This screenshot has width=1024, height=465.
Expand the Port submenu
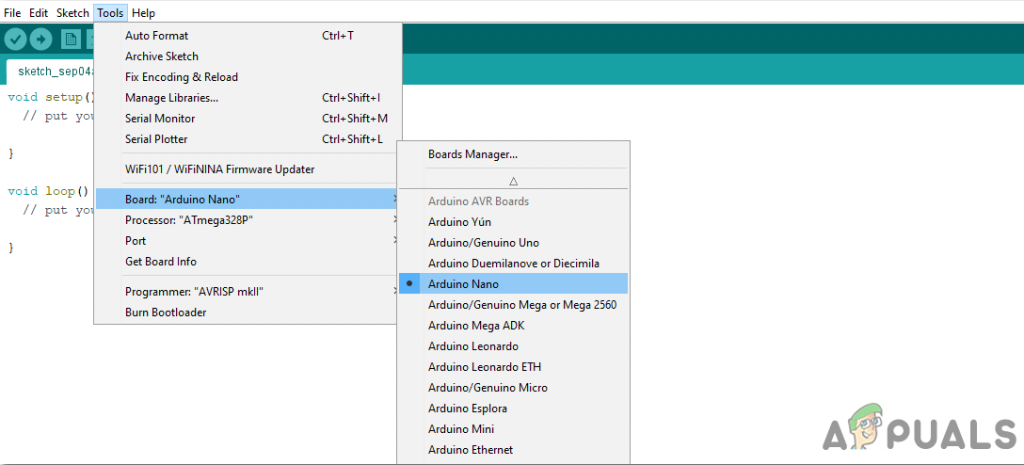point(136,241)
